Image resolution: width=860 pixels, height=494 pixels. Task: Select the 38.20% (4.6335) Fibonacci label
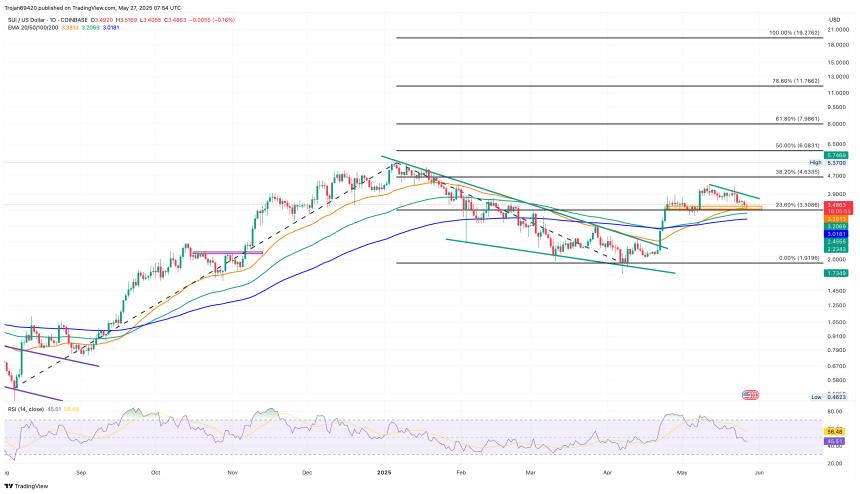(797, 172)
